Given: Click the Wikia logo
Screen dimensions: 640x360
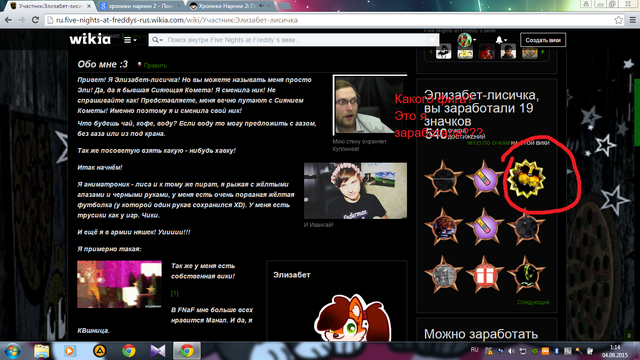Looking at the screenshot, I should pyautogui.click(x=90, y=39).
